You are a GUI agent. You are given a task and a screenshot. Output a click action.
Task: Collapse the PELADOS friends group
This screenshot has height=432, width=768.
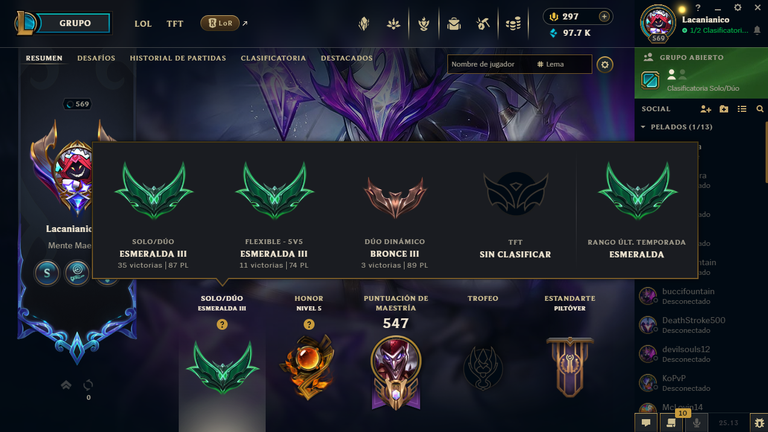tap(643, 127)
